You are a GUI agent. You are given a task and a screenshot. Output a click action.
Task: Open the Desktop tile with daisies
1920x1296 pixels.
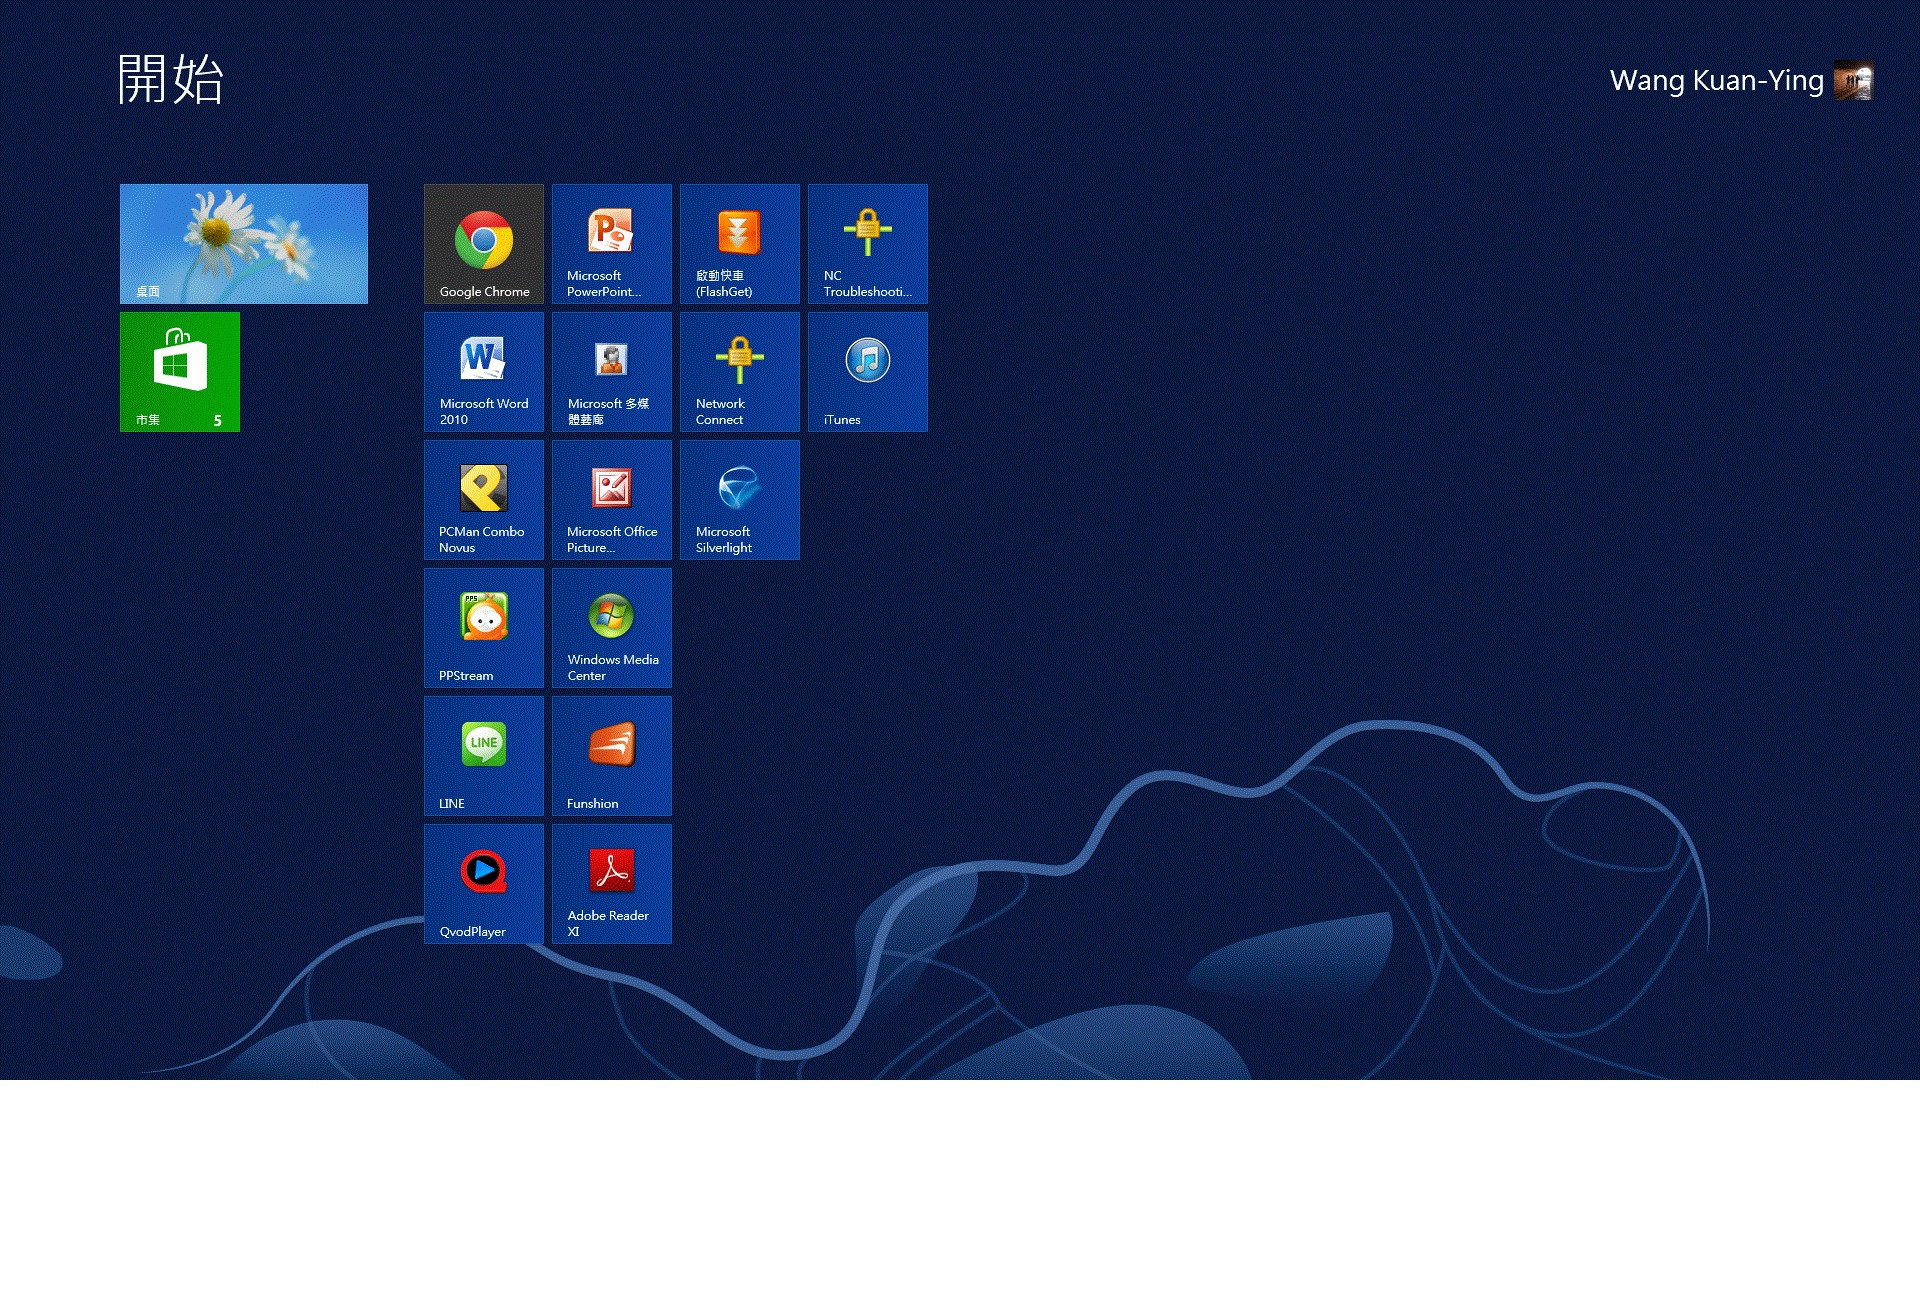pos(244,244)
